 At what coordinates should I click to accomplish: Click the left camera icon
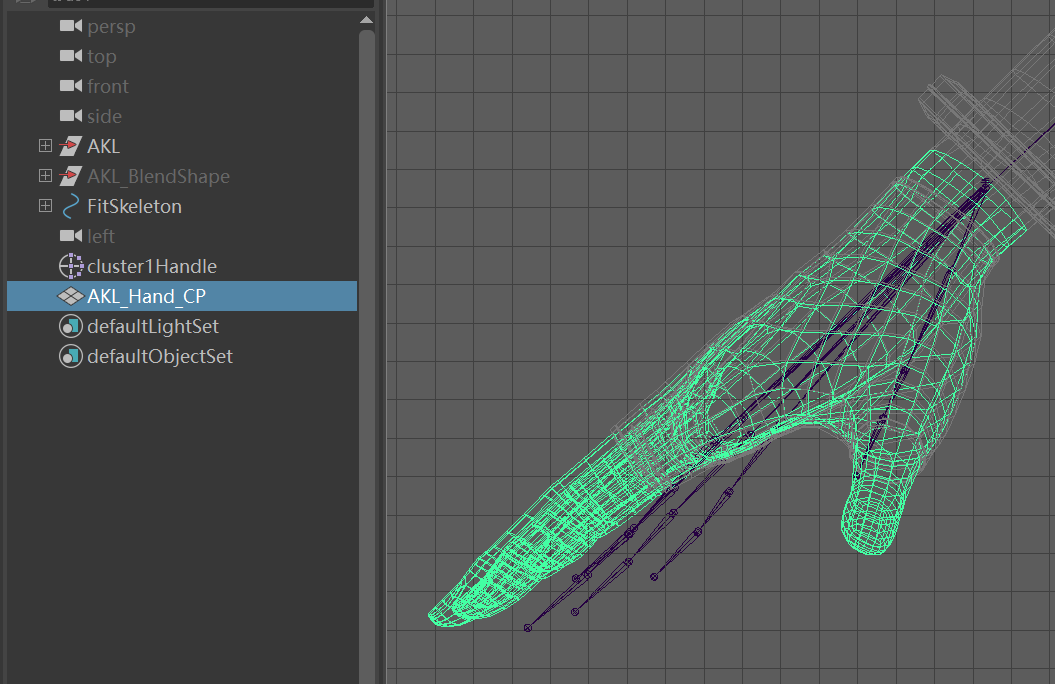tap(70, 236)
